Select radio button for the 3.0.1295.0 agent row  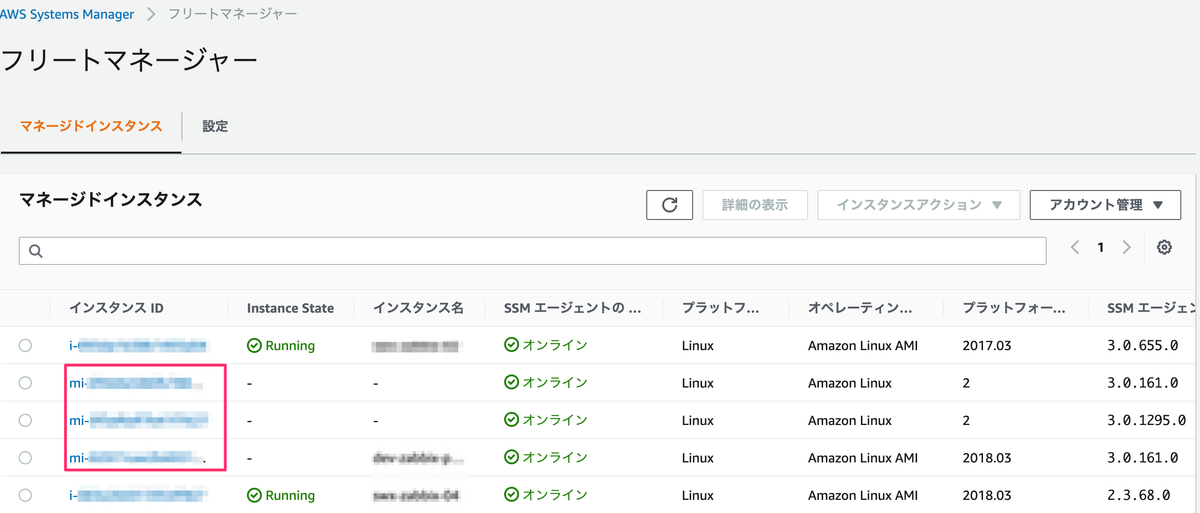click(x=25, y=420)
